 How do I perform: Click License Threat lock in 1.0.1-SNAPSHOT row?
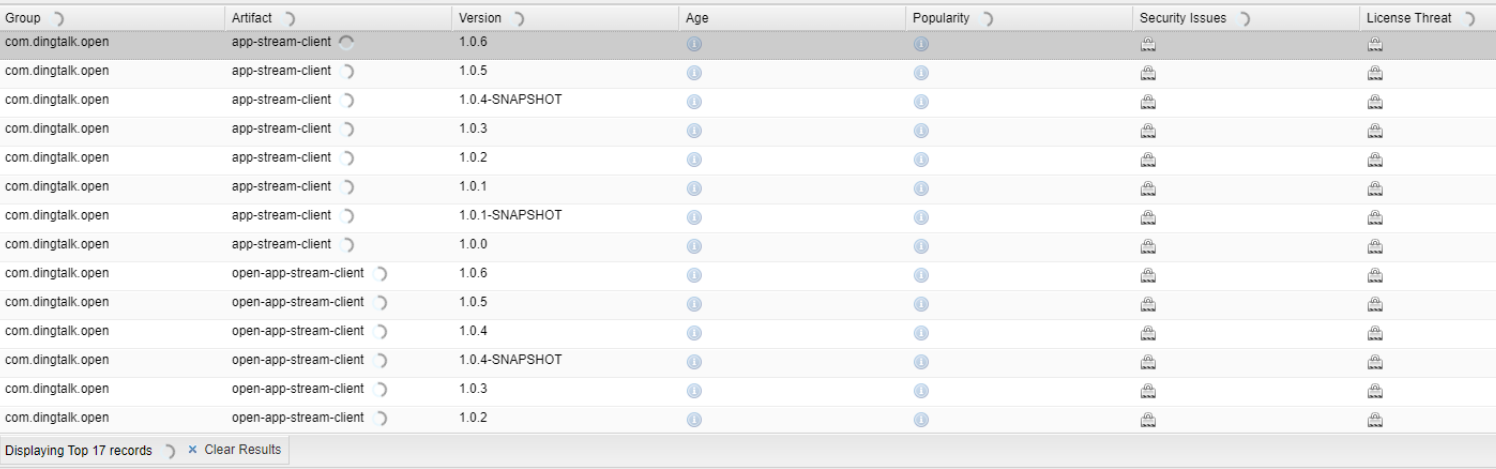pos(1375,218)
